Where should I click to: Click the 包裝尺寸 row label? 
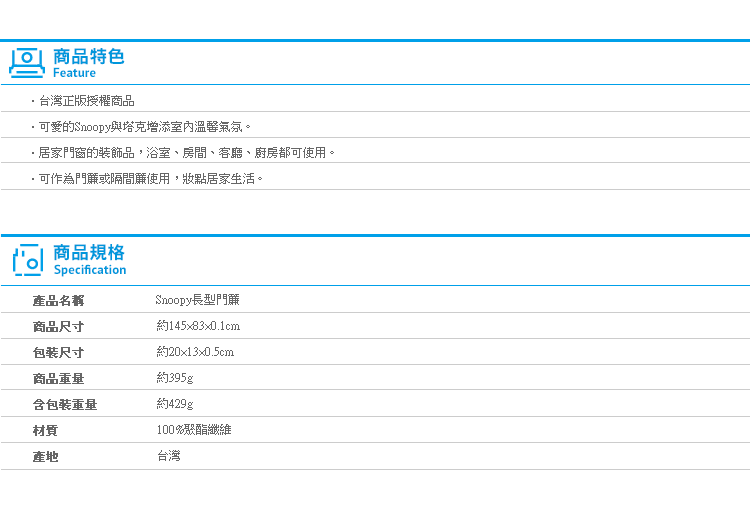pos(58,352)
